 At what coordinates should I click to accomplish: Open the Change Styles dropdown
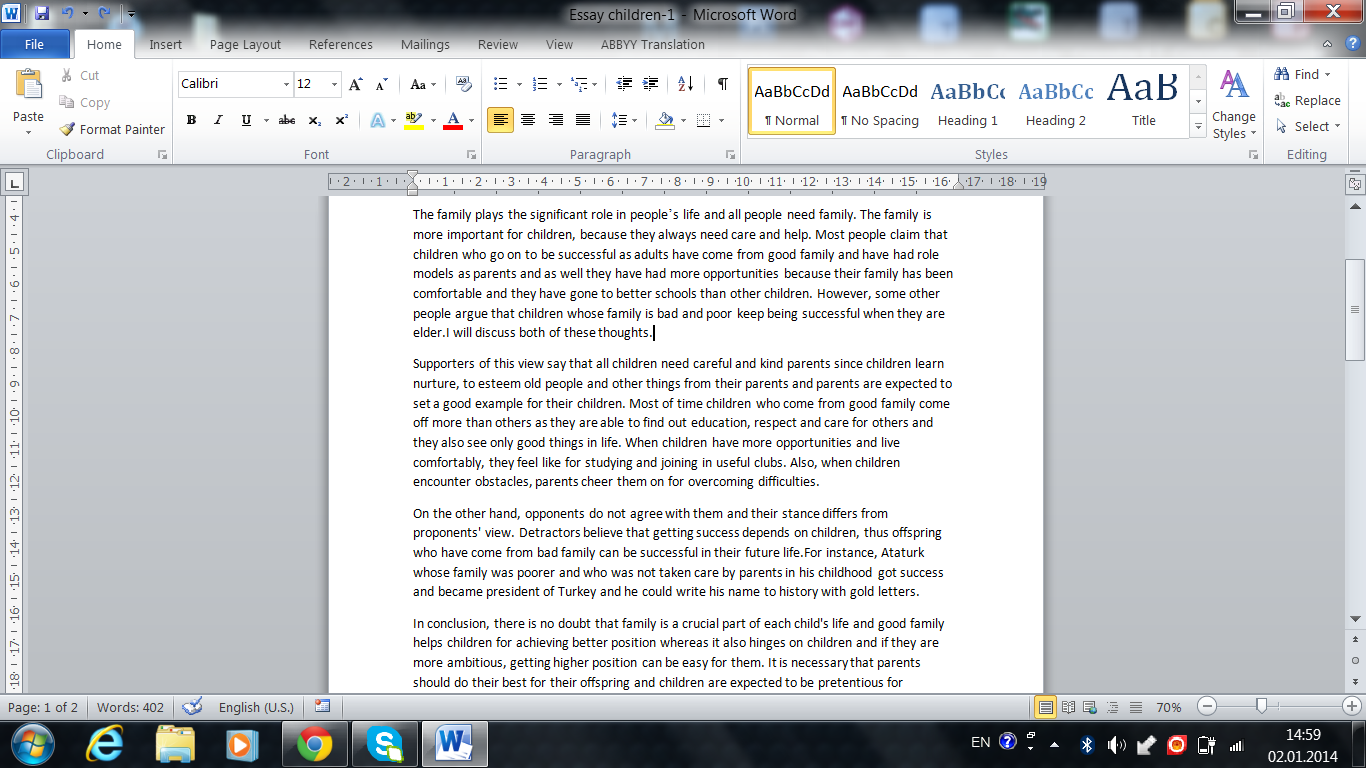(x=1233, y=104)
